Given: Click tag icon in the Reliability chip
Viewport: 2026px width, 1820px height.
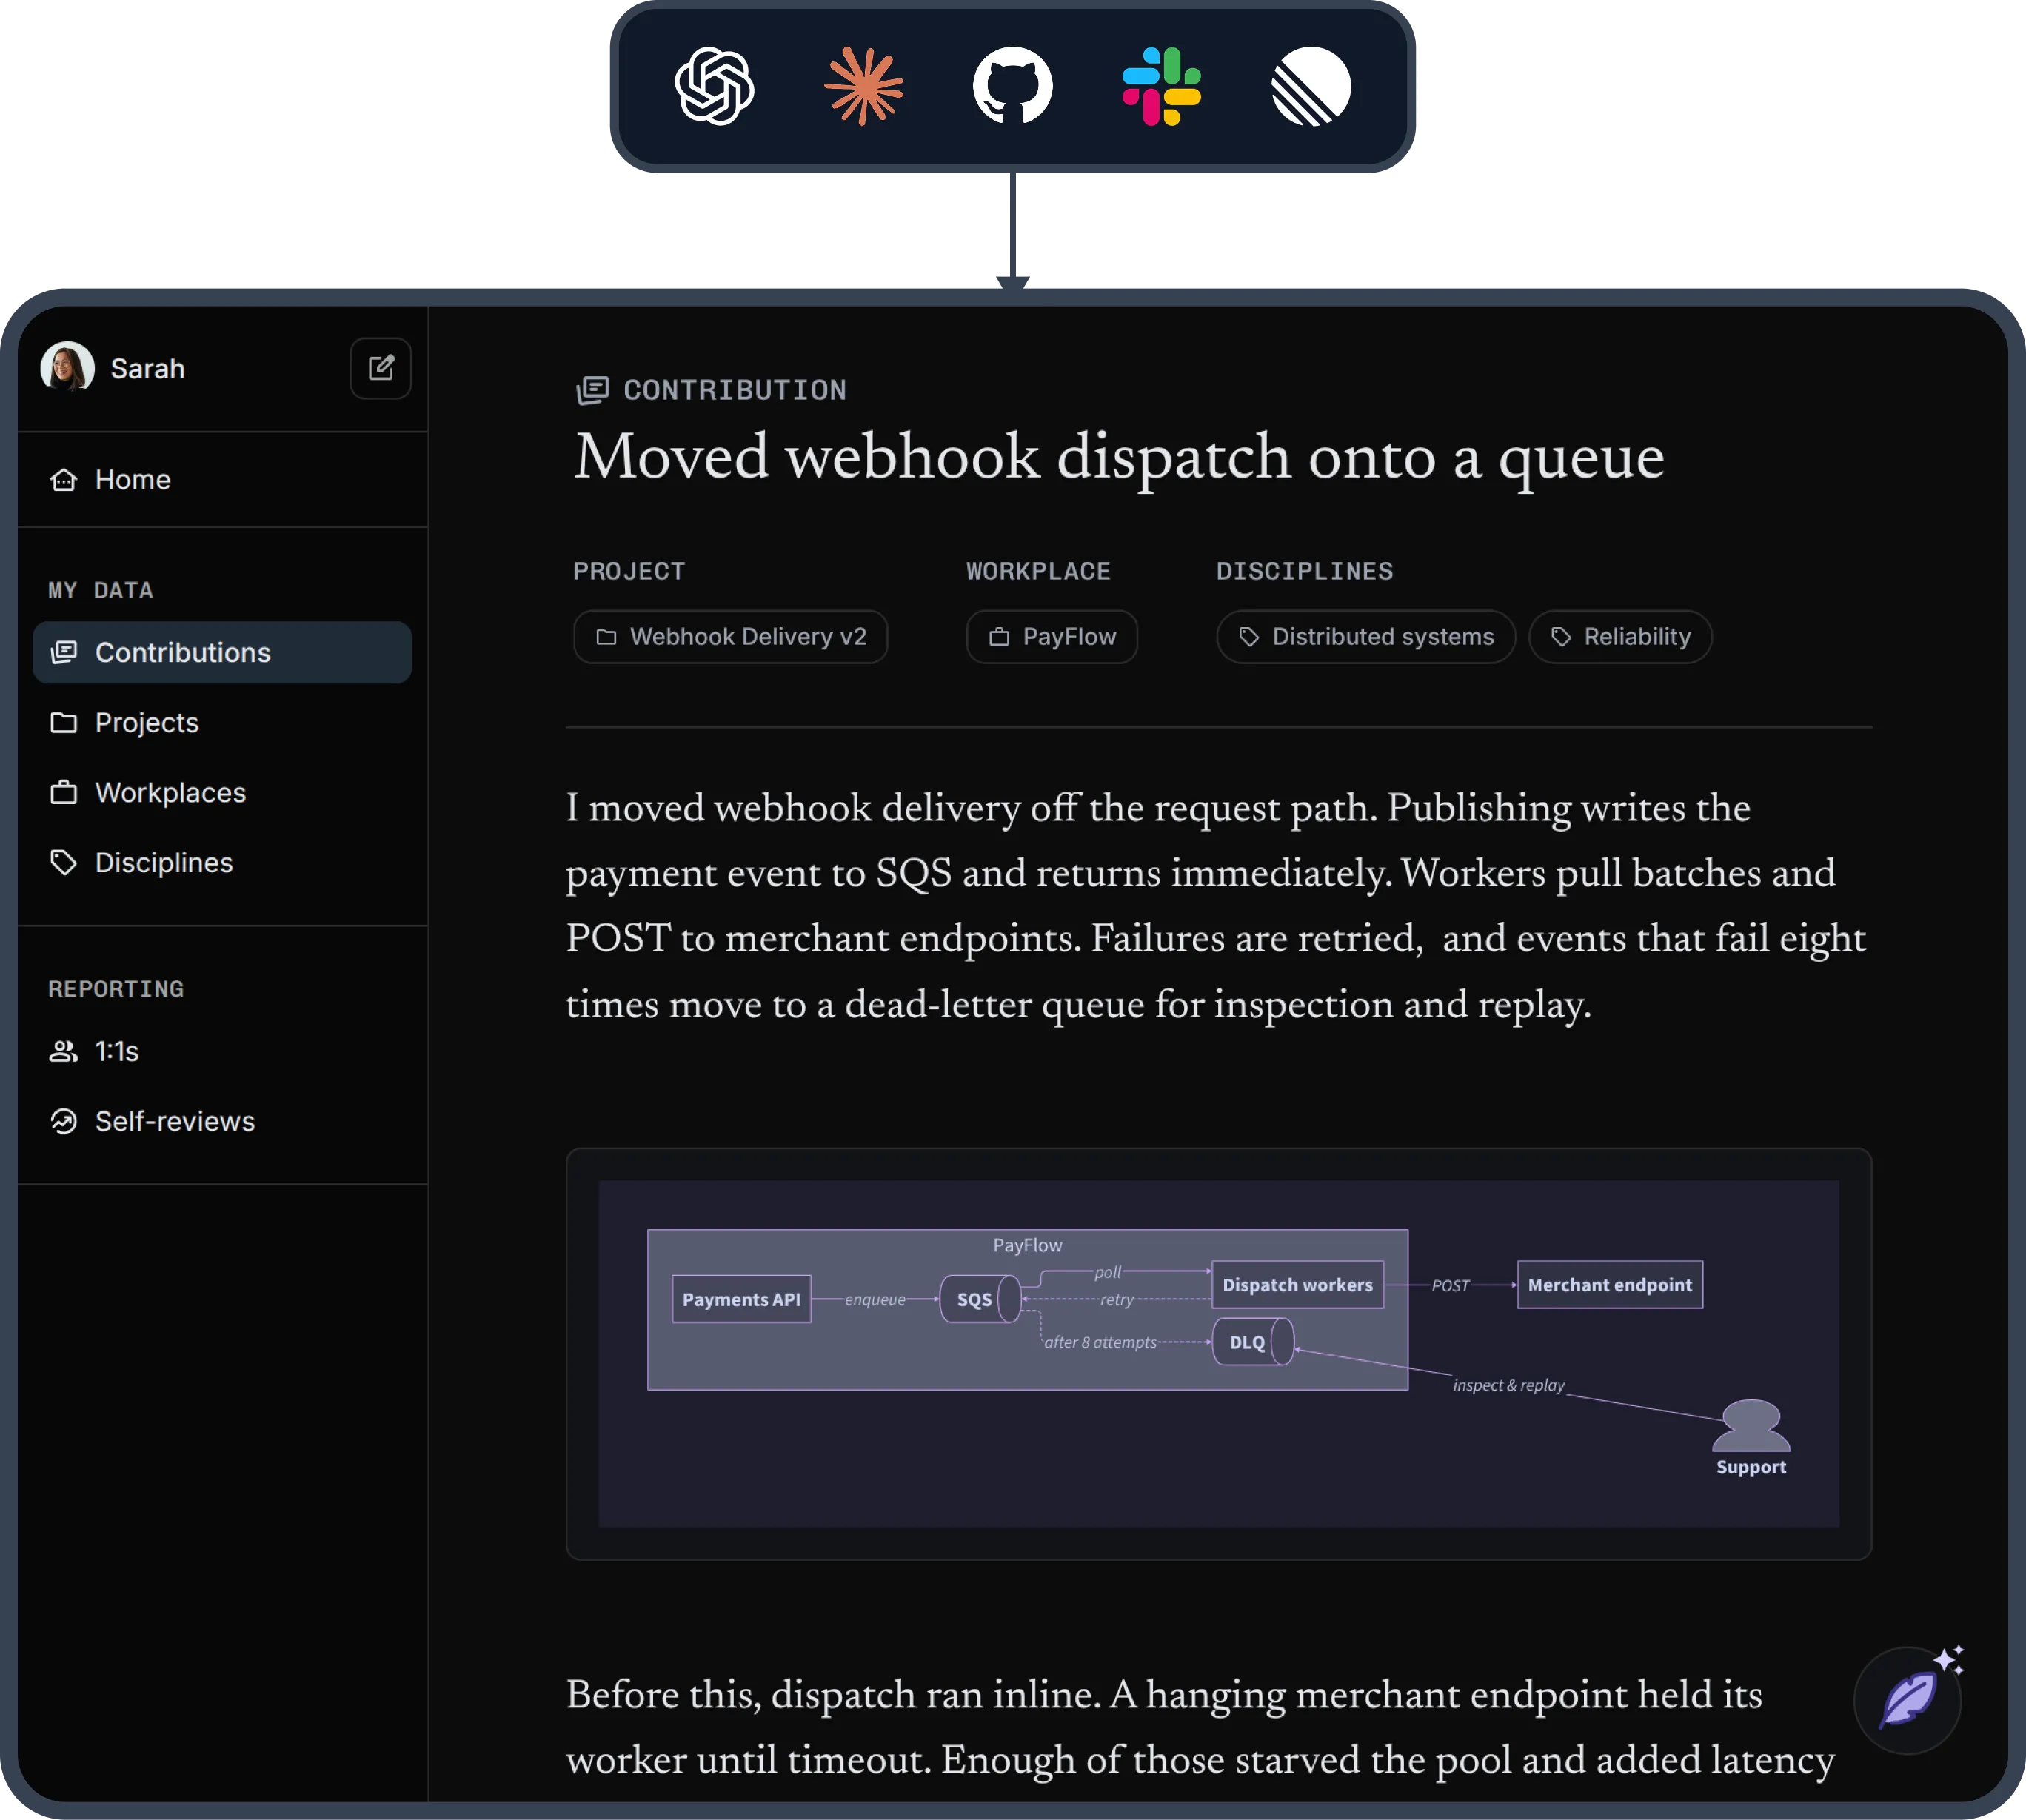Looking at the screenshot, I should pyautogui.click(x=1561, y=637).
